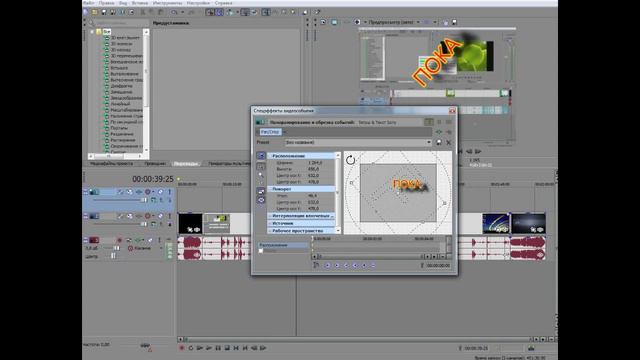Click the Sync Cursor icon in Pan/Crop
The width and height of the screenshot is (640, 360).
point(316,265)
